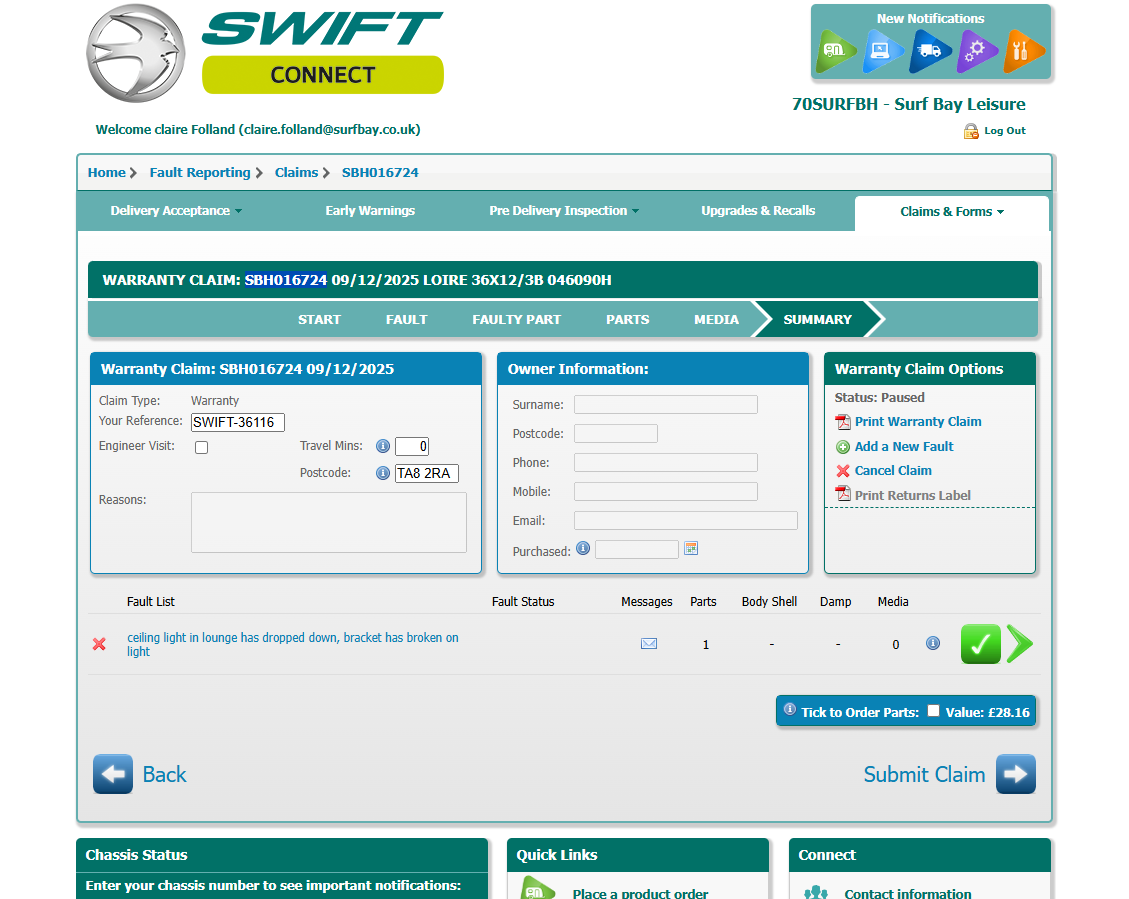Go to the MEDIA step
This screenshot has width=1129, height=899.
click(x=716, y=320)
